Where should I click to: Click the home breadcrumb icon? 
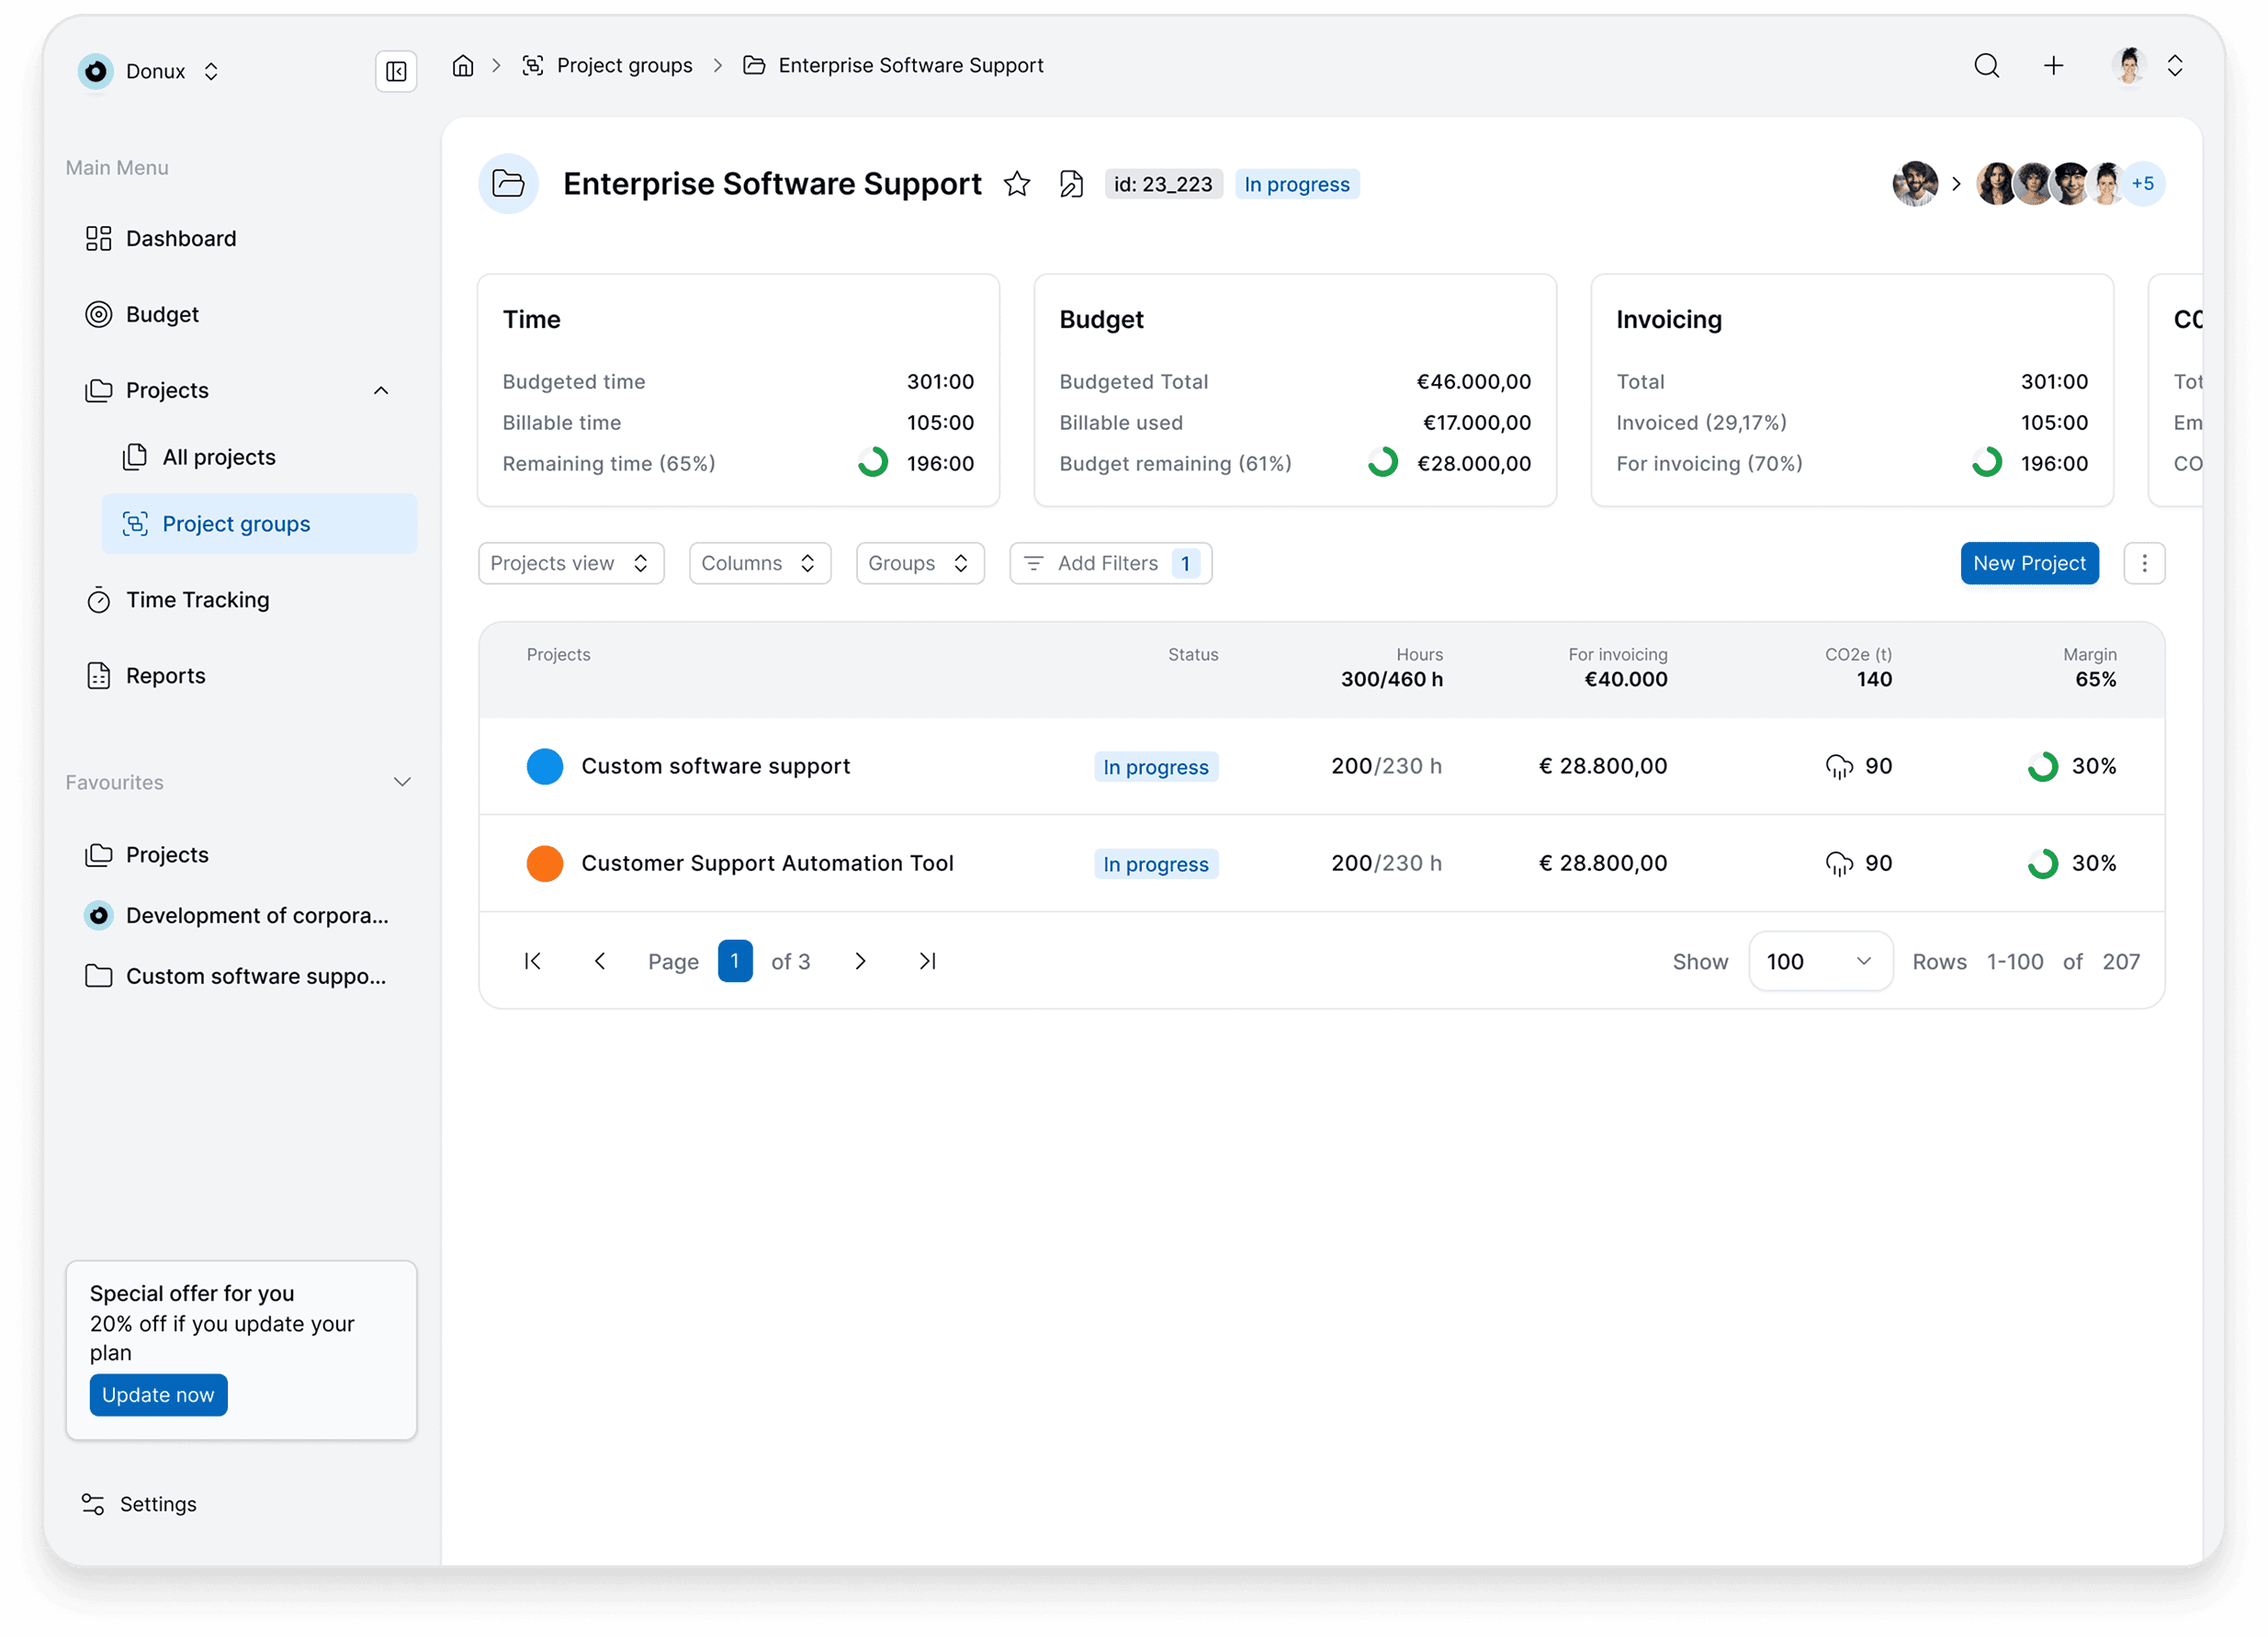click(462, 66)
